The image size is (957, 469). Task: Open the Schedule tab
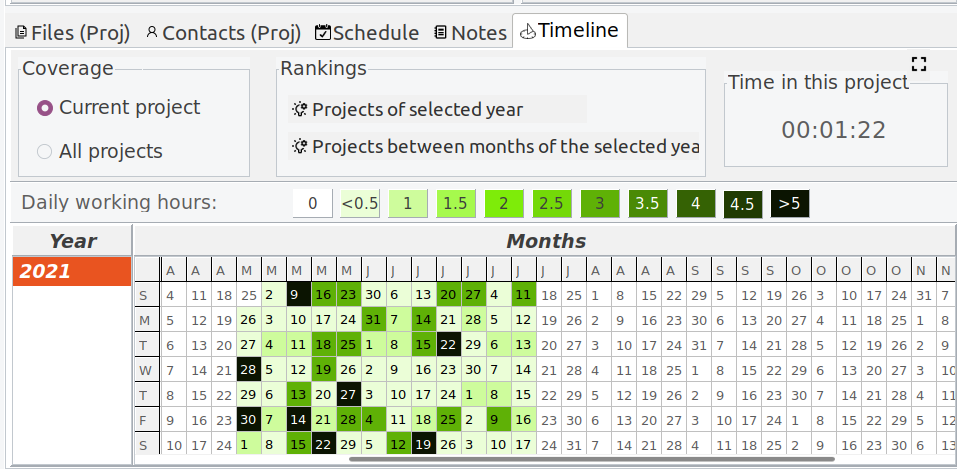tap(367, 33)
